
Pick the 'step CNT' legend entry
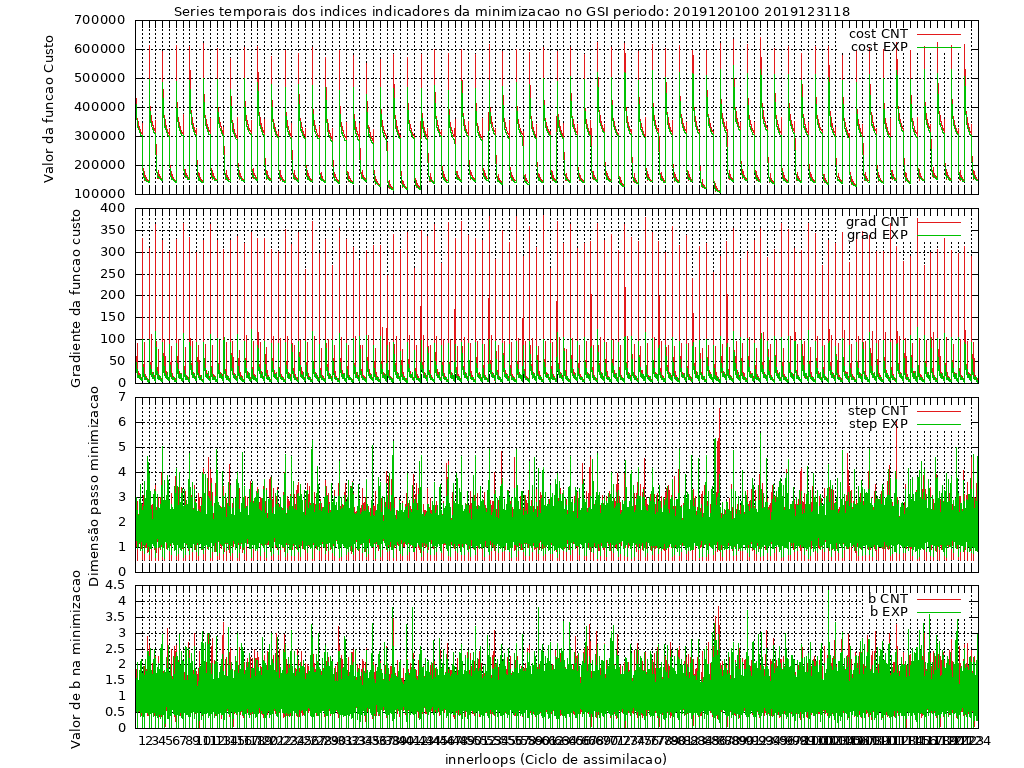[x=878, y=411]
